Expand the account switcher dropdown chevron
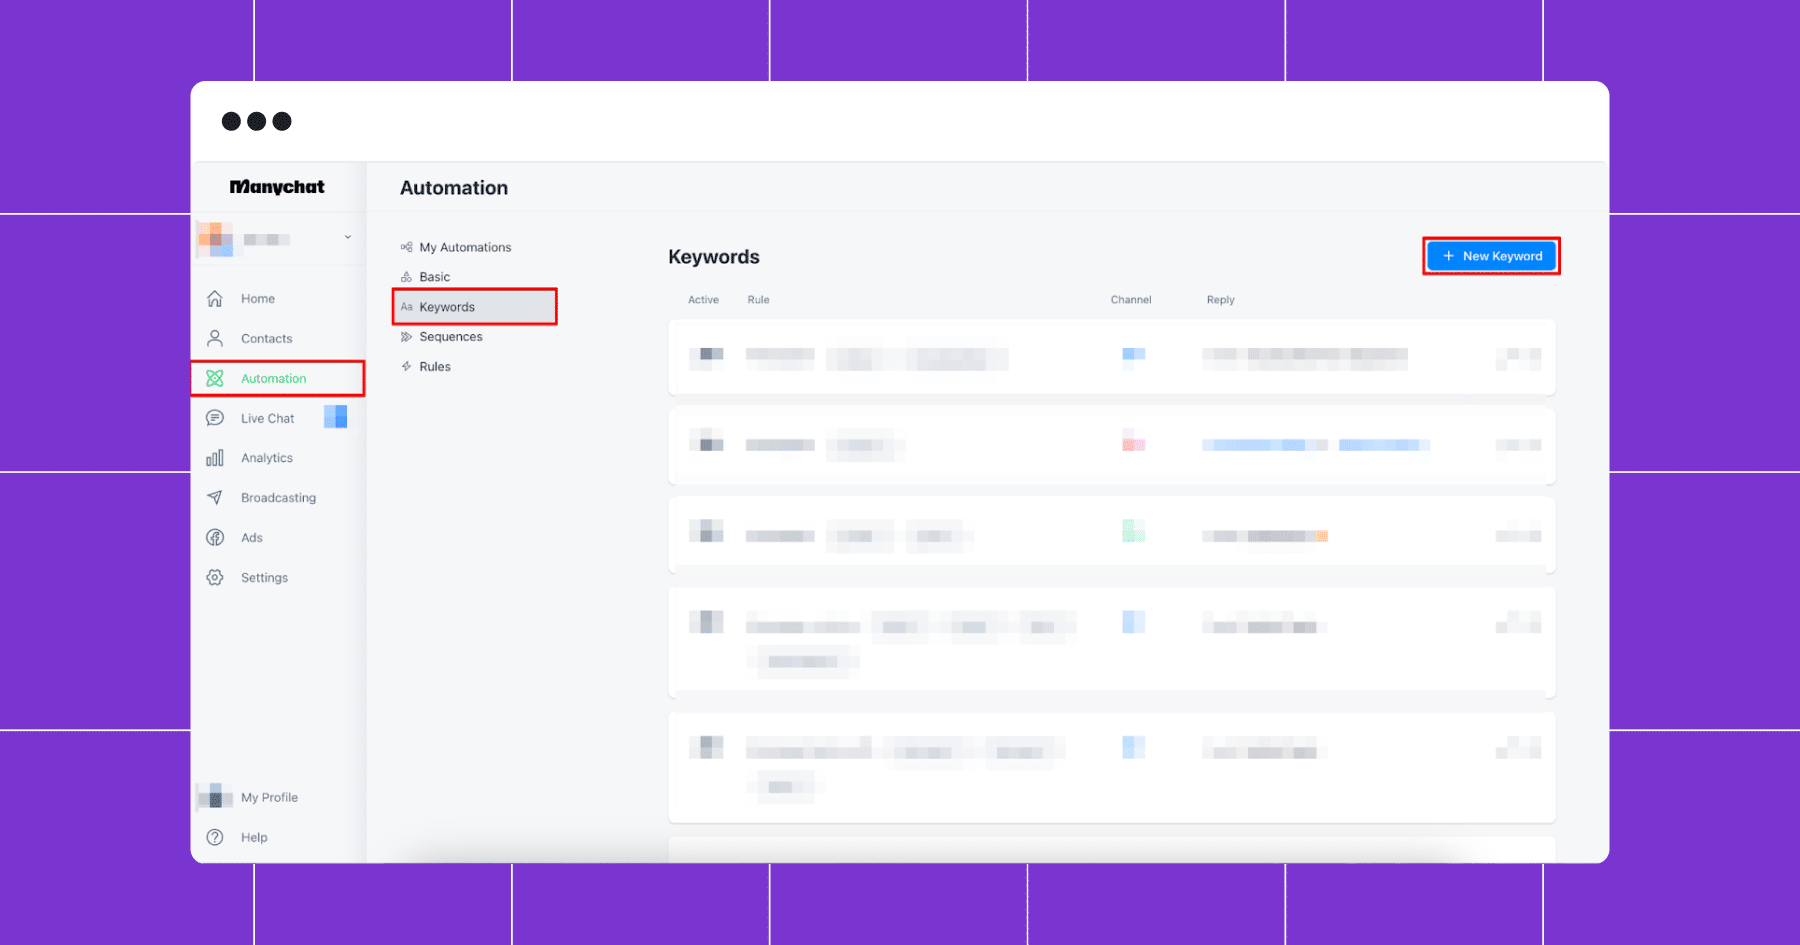Image resolution: width=1800 pixels, height=945 pixels. click(x=348, y=237)
